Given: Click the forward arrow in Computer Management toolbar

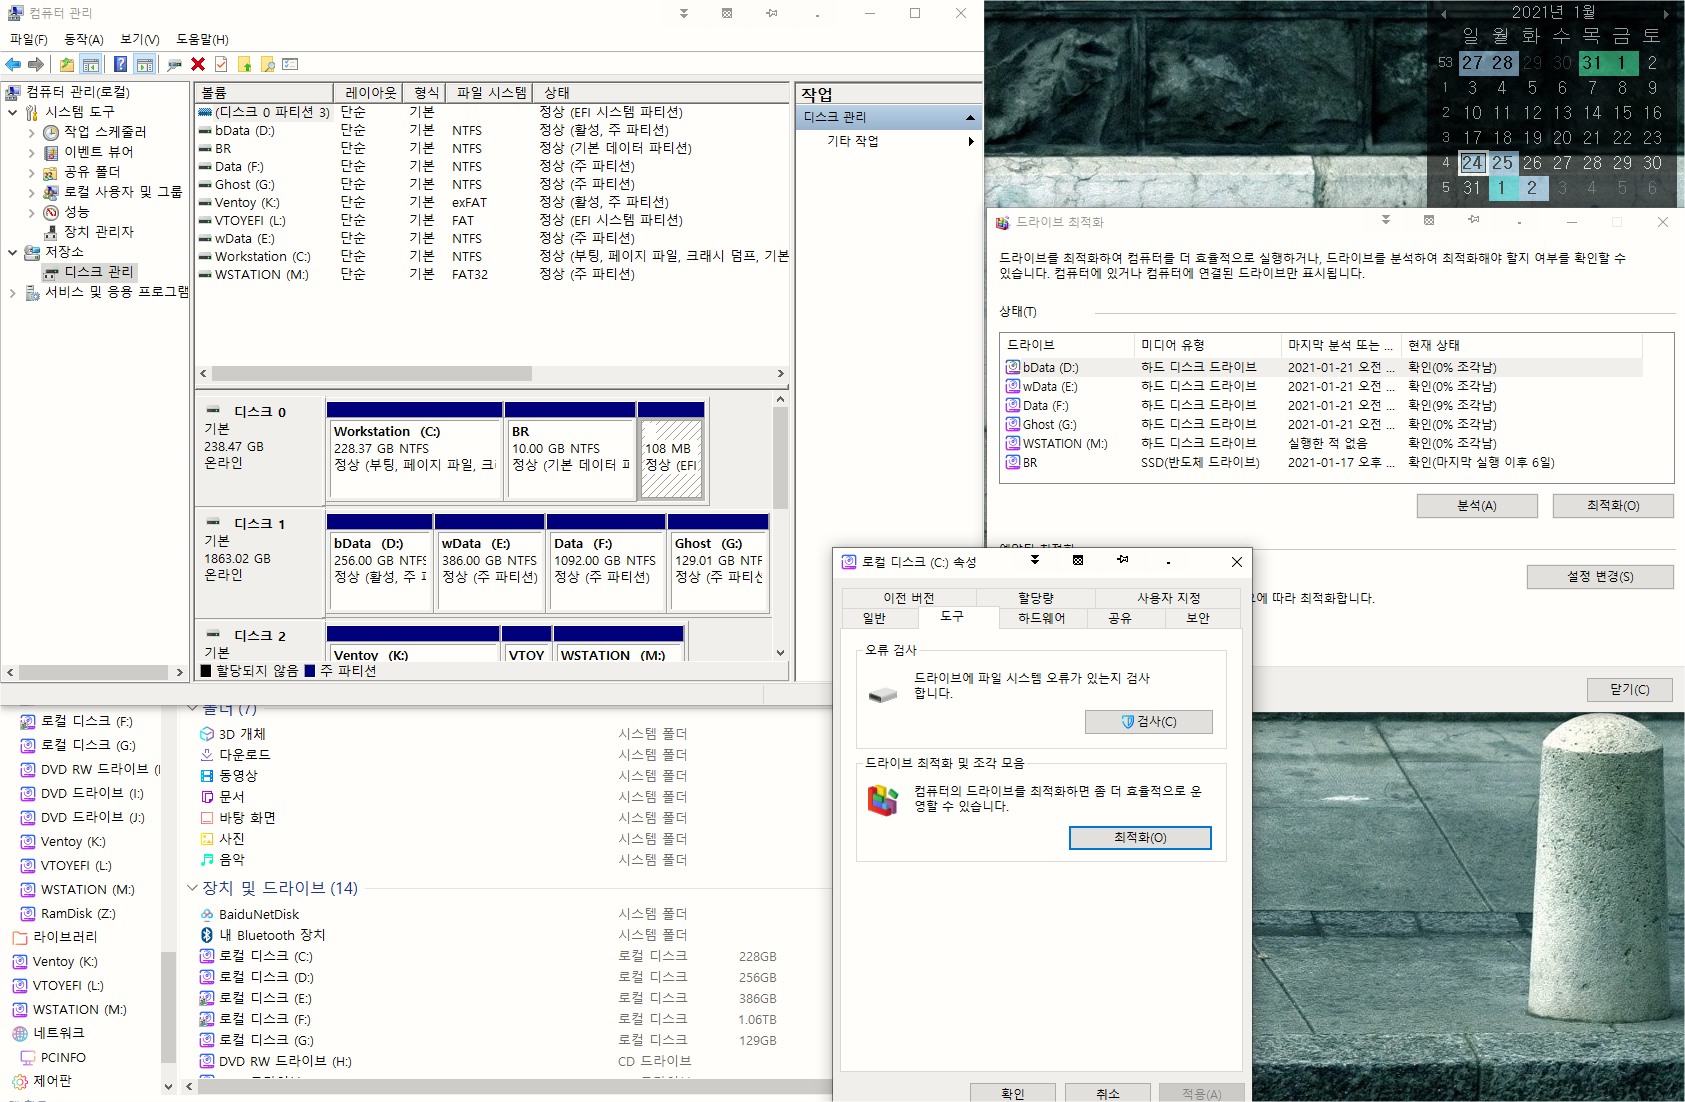Looking at the screenshot, I should [36, 64].
